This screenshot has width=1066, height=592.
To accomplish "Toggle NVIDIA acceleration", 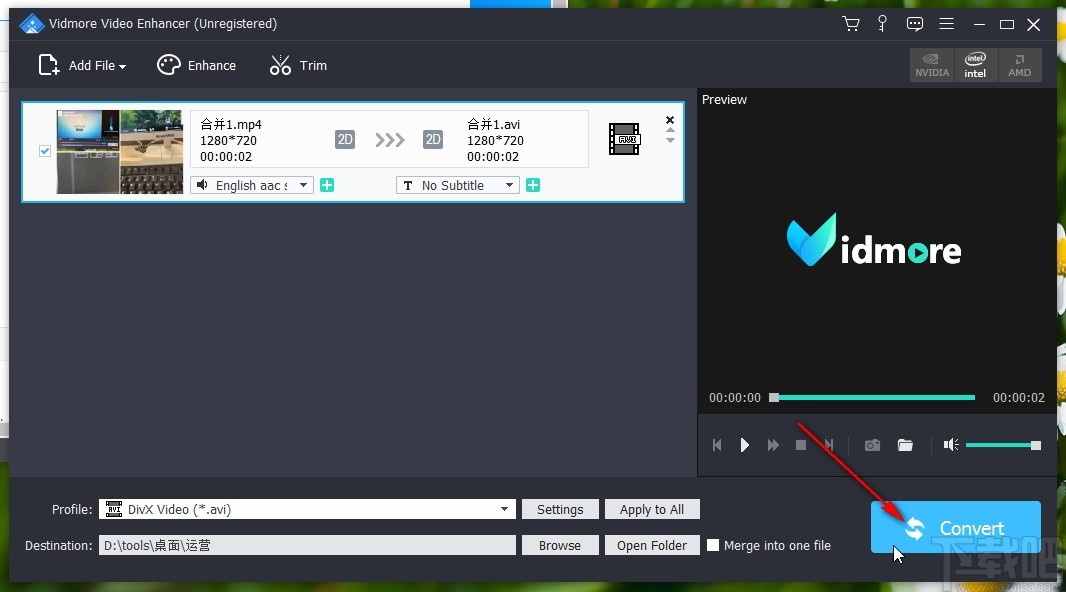I will (x=932, y=65).
